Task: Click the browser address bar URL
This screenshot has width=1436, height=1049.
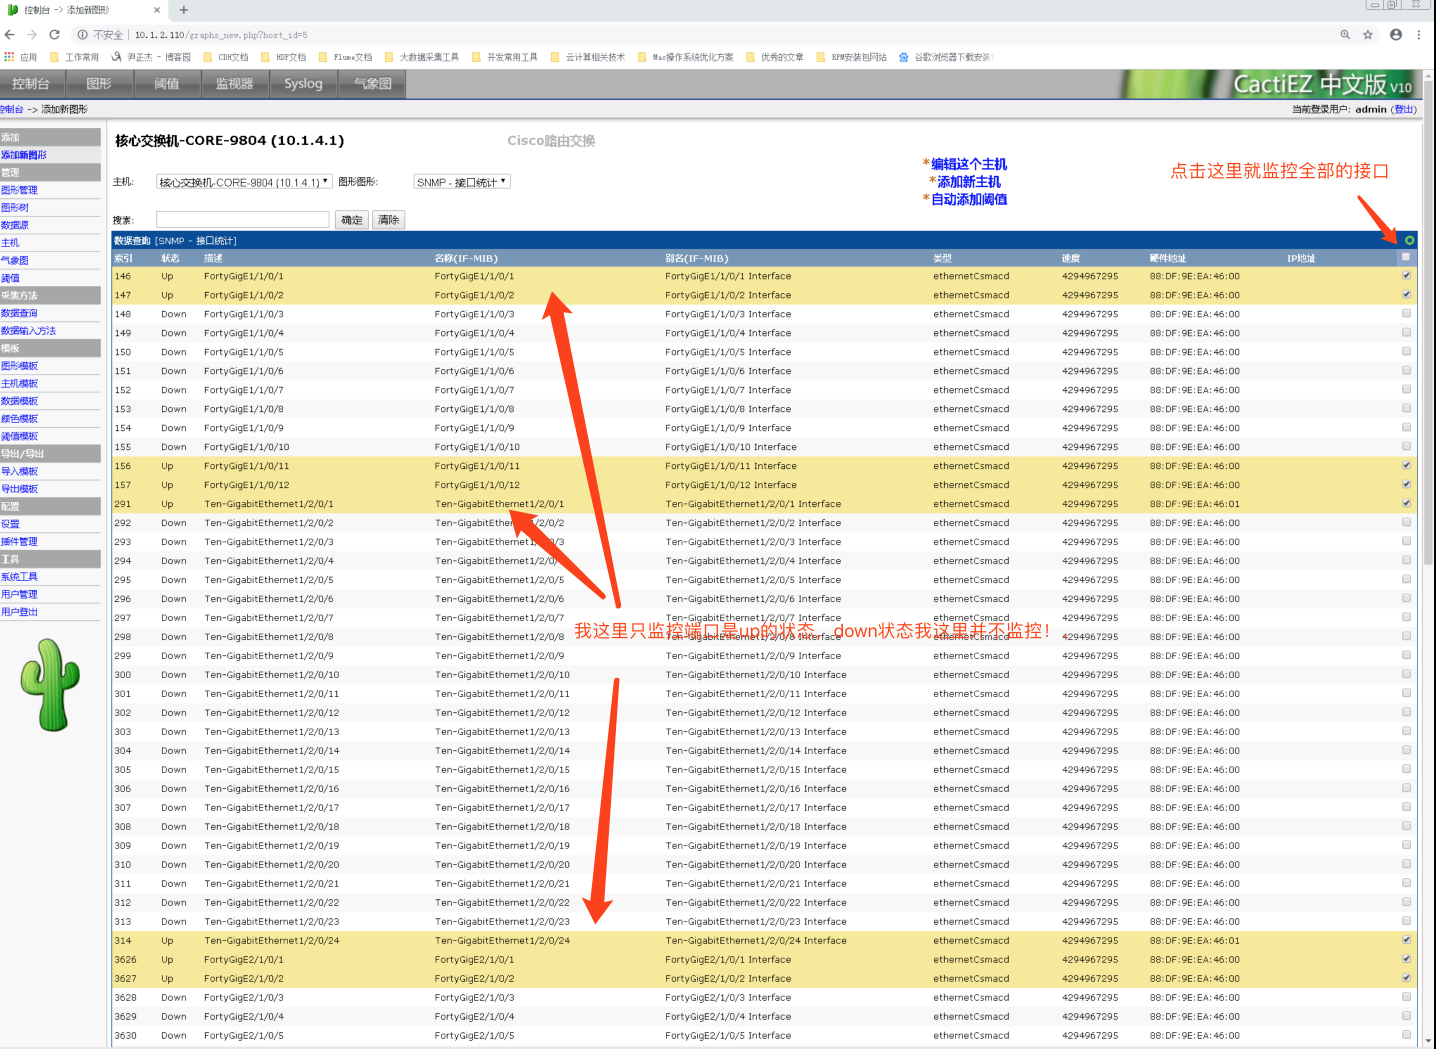Action: pyautogui.click(x=221, y=34)
